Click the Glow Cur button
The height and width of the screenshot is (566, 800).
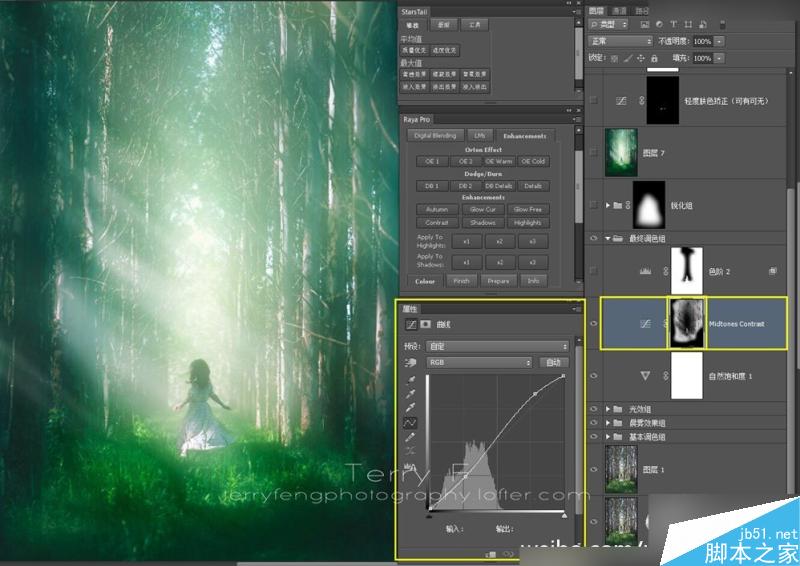(483, 209)
